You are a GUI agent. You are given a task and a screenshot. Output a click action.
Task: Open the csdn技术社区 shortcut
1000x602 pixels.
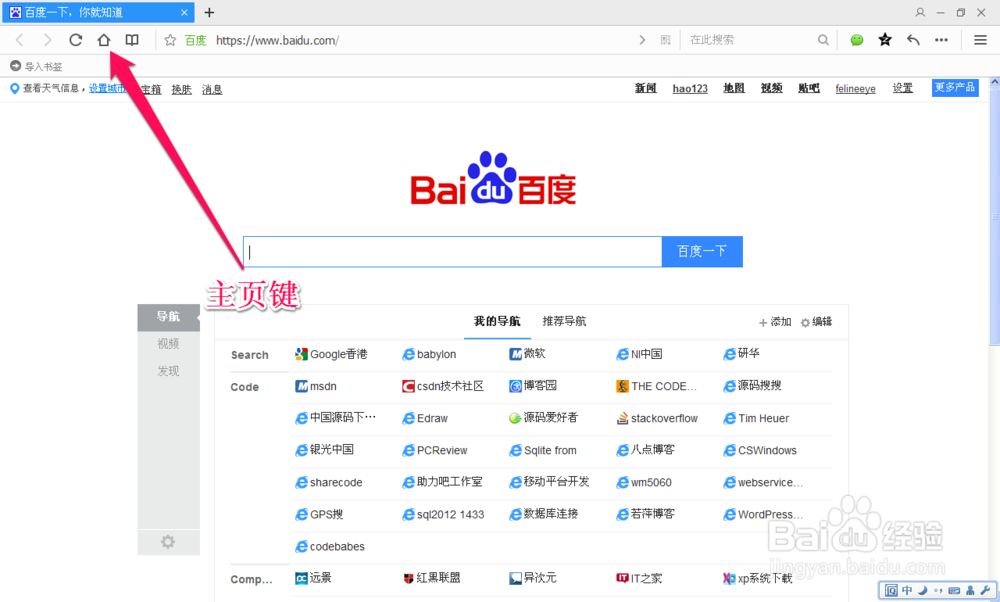pyautogui.click(x=443, y=386)
